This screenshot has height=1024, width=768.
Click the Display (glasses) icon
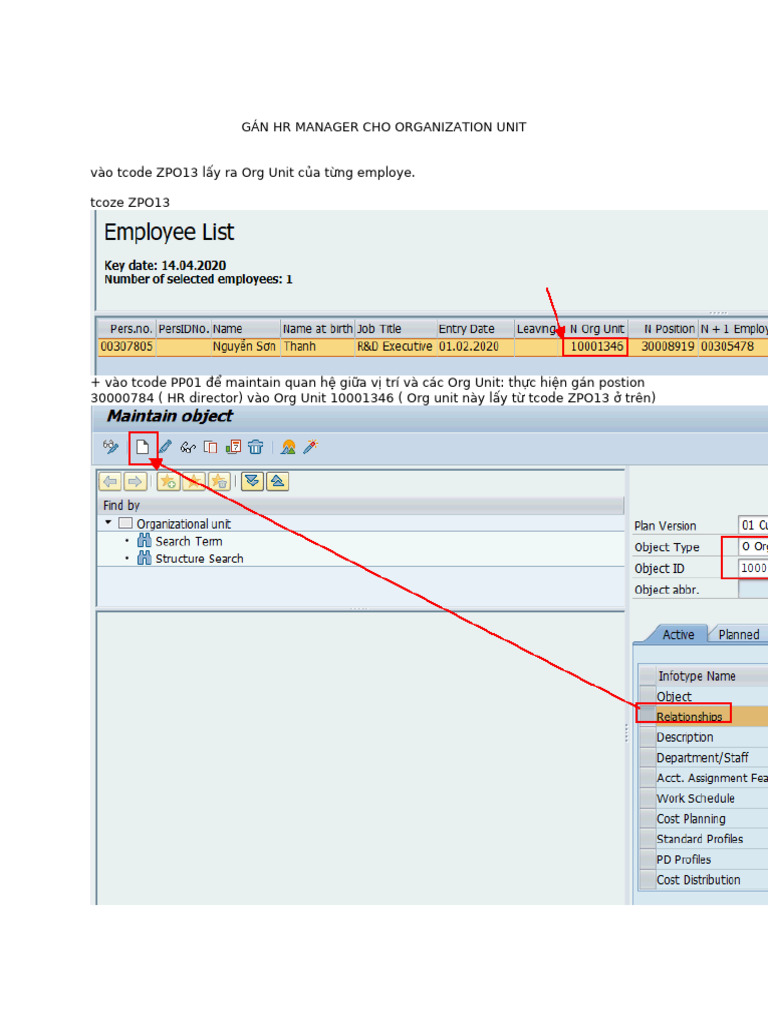tap(188, 447)
